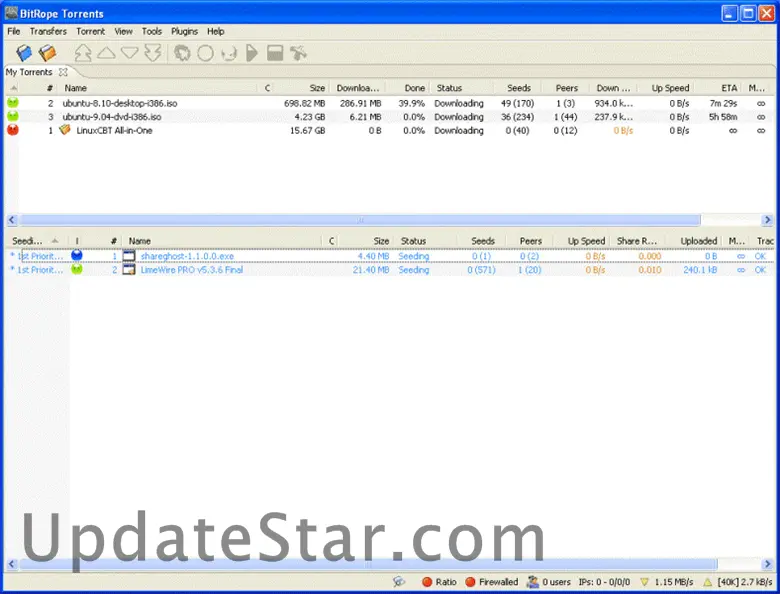Sort downloads by ETA column header
The height and width of the screenshot is (594, 780).
(729, 88)
